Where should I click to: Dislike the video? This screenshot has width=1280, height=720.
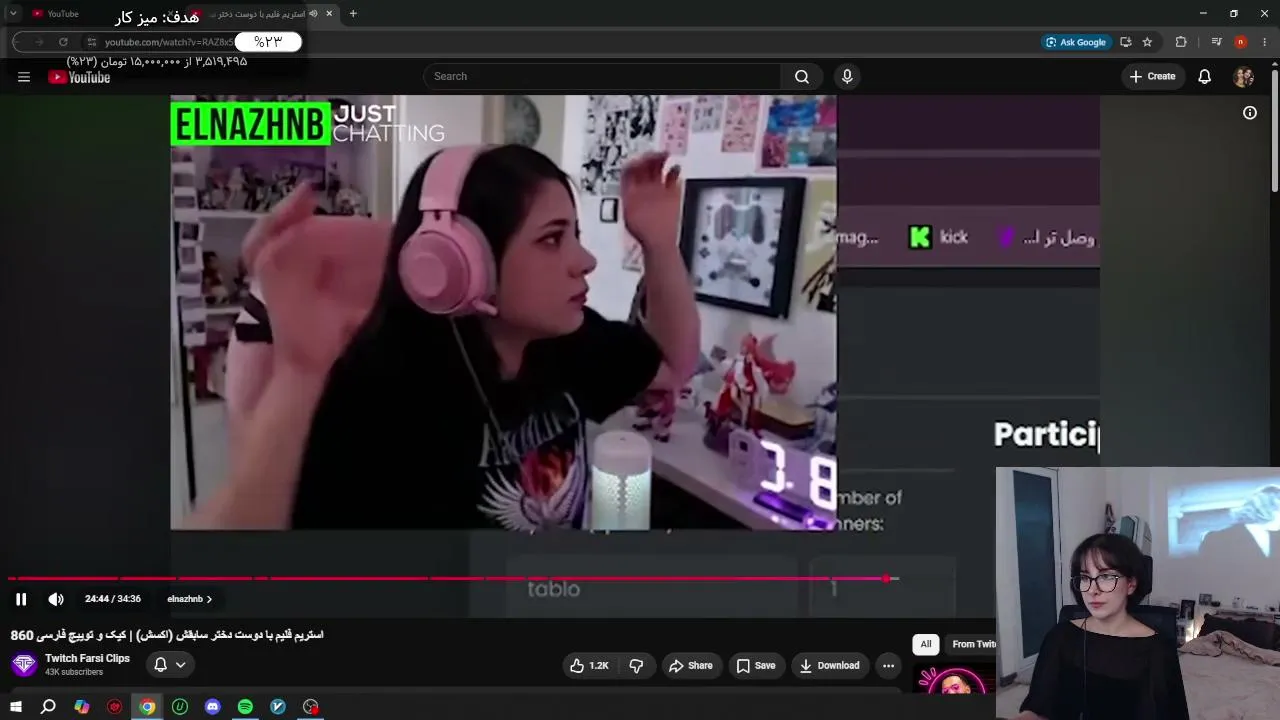tap(636, 666)
